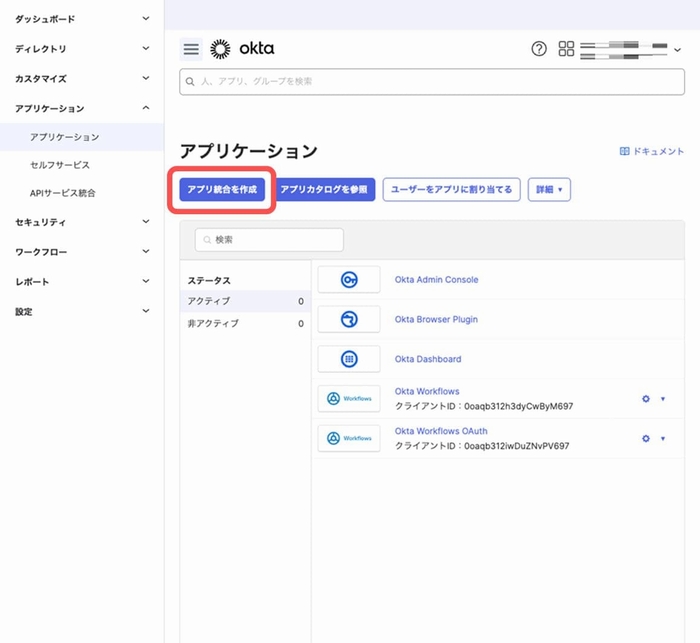Open the help question mark icon
The height and width of the screenshot is (643, 700).
coord(539,48)
